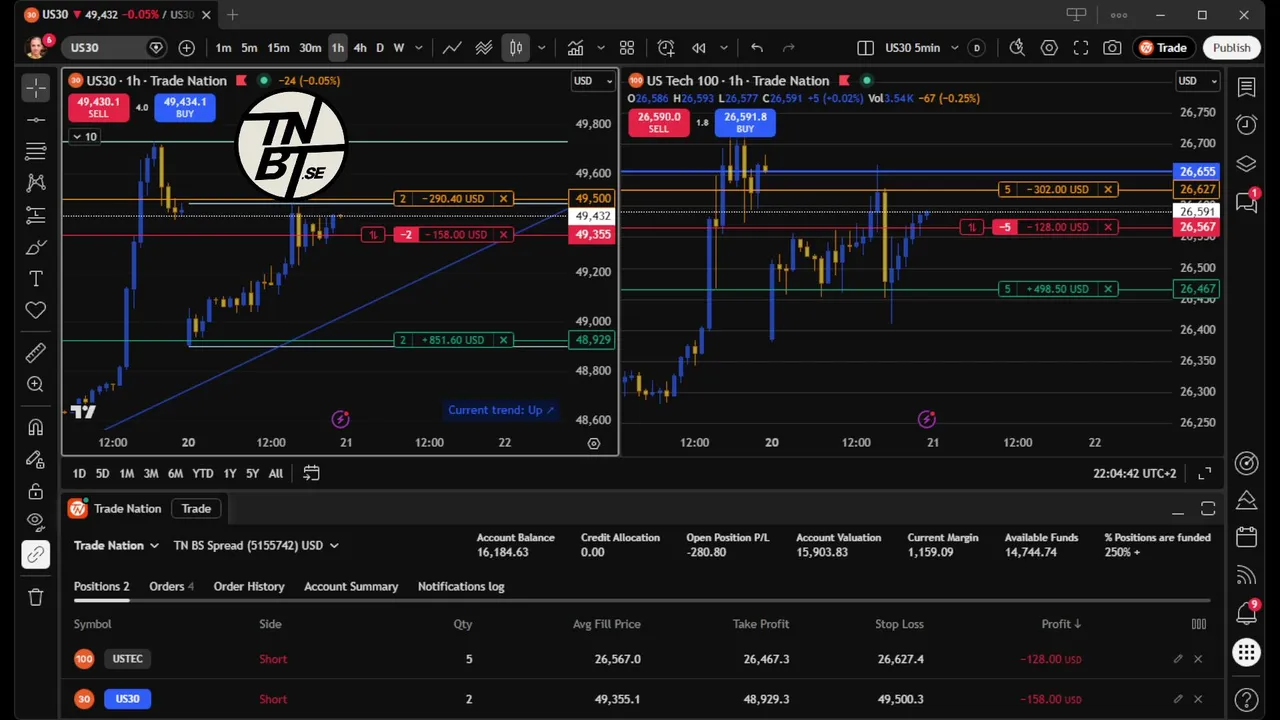Open the go to date calendar

[x=311, y=474]
